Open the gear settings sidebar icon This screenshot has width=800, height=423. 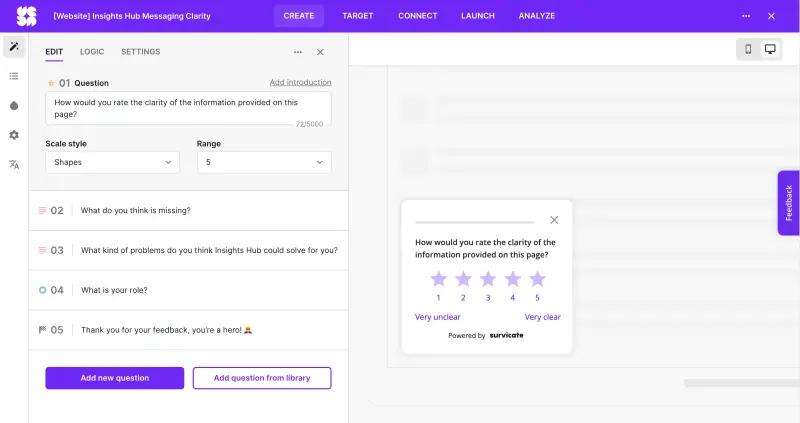(x=14, y=135)
